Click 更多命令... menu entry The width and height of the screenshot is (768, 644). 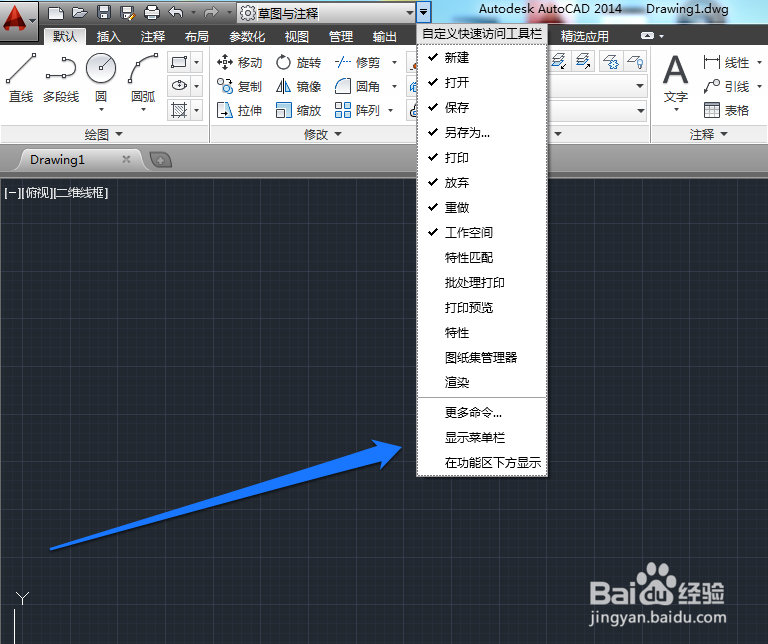(x=482, y=413)
